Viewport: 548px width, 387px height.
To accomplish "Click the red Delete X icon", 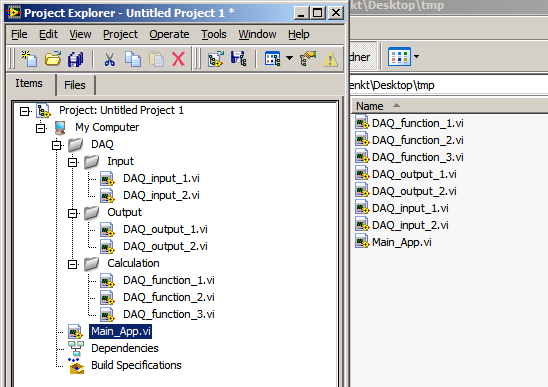I will [179, 59].
